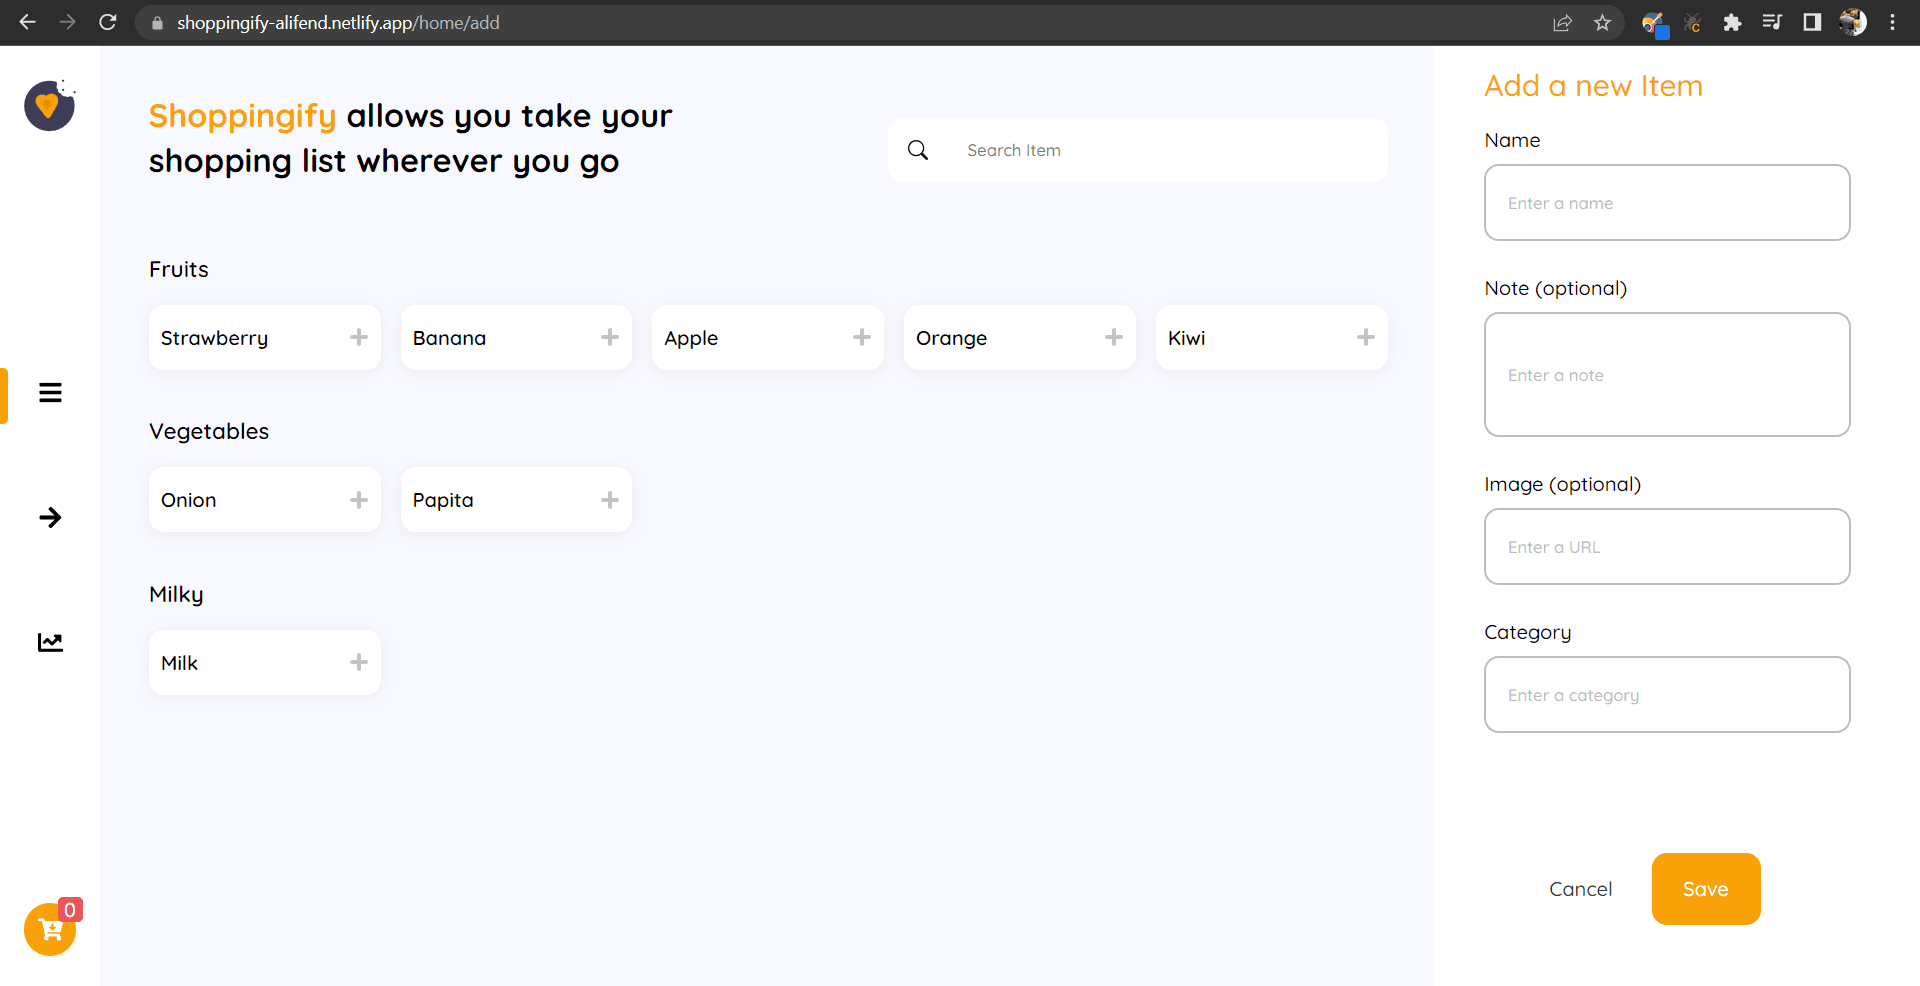1920x986 pixels.
Task: Open history via the arrow sidebar icon
Action: tap(50, 517)
